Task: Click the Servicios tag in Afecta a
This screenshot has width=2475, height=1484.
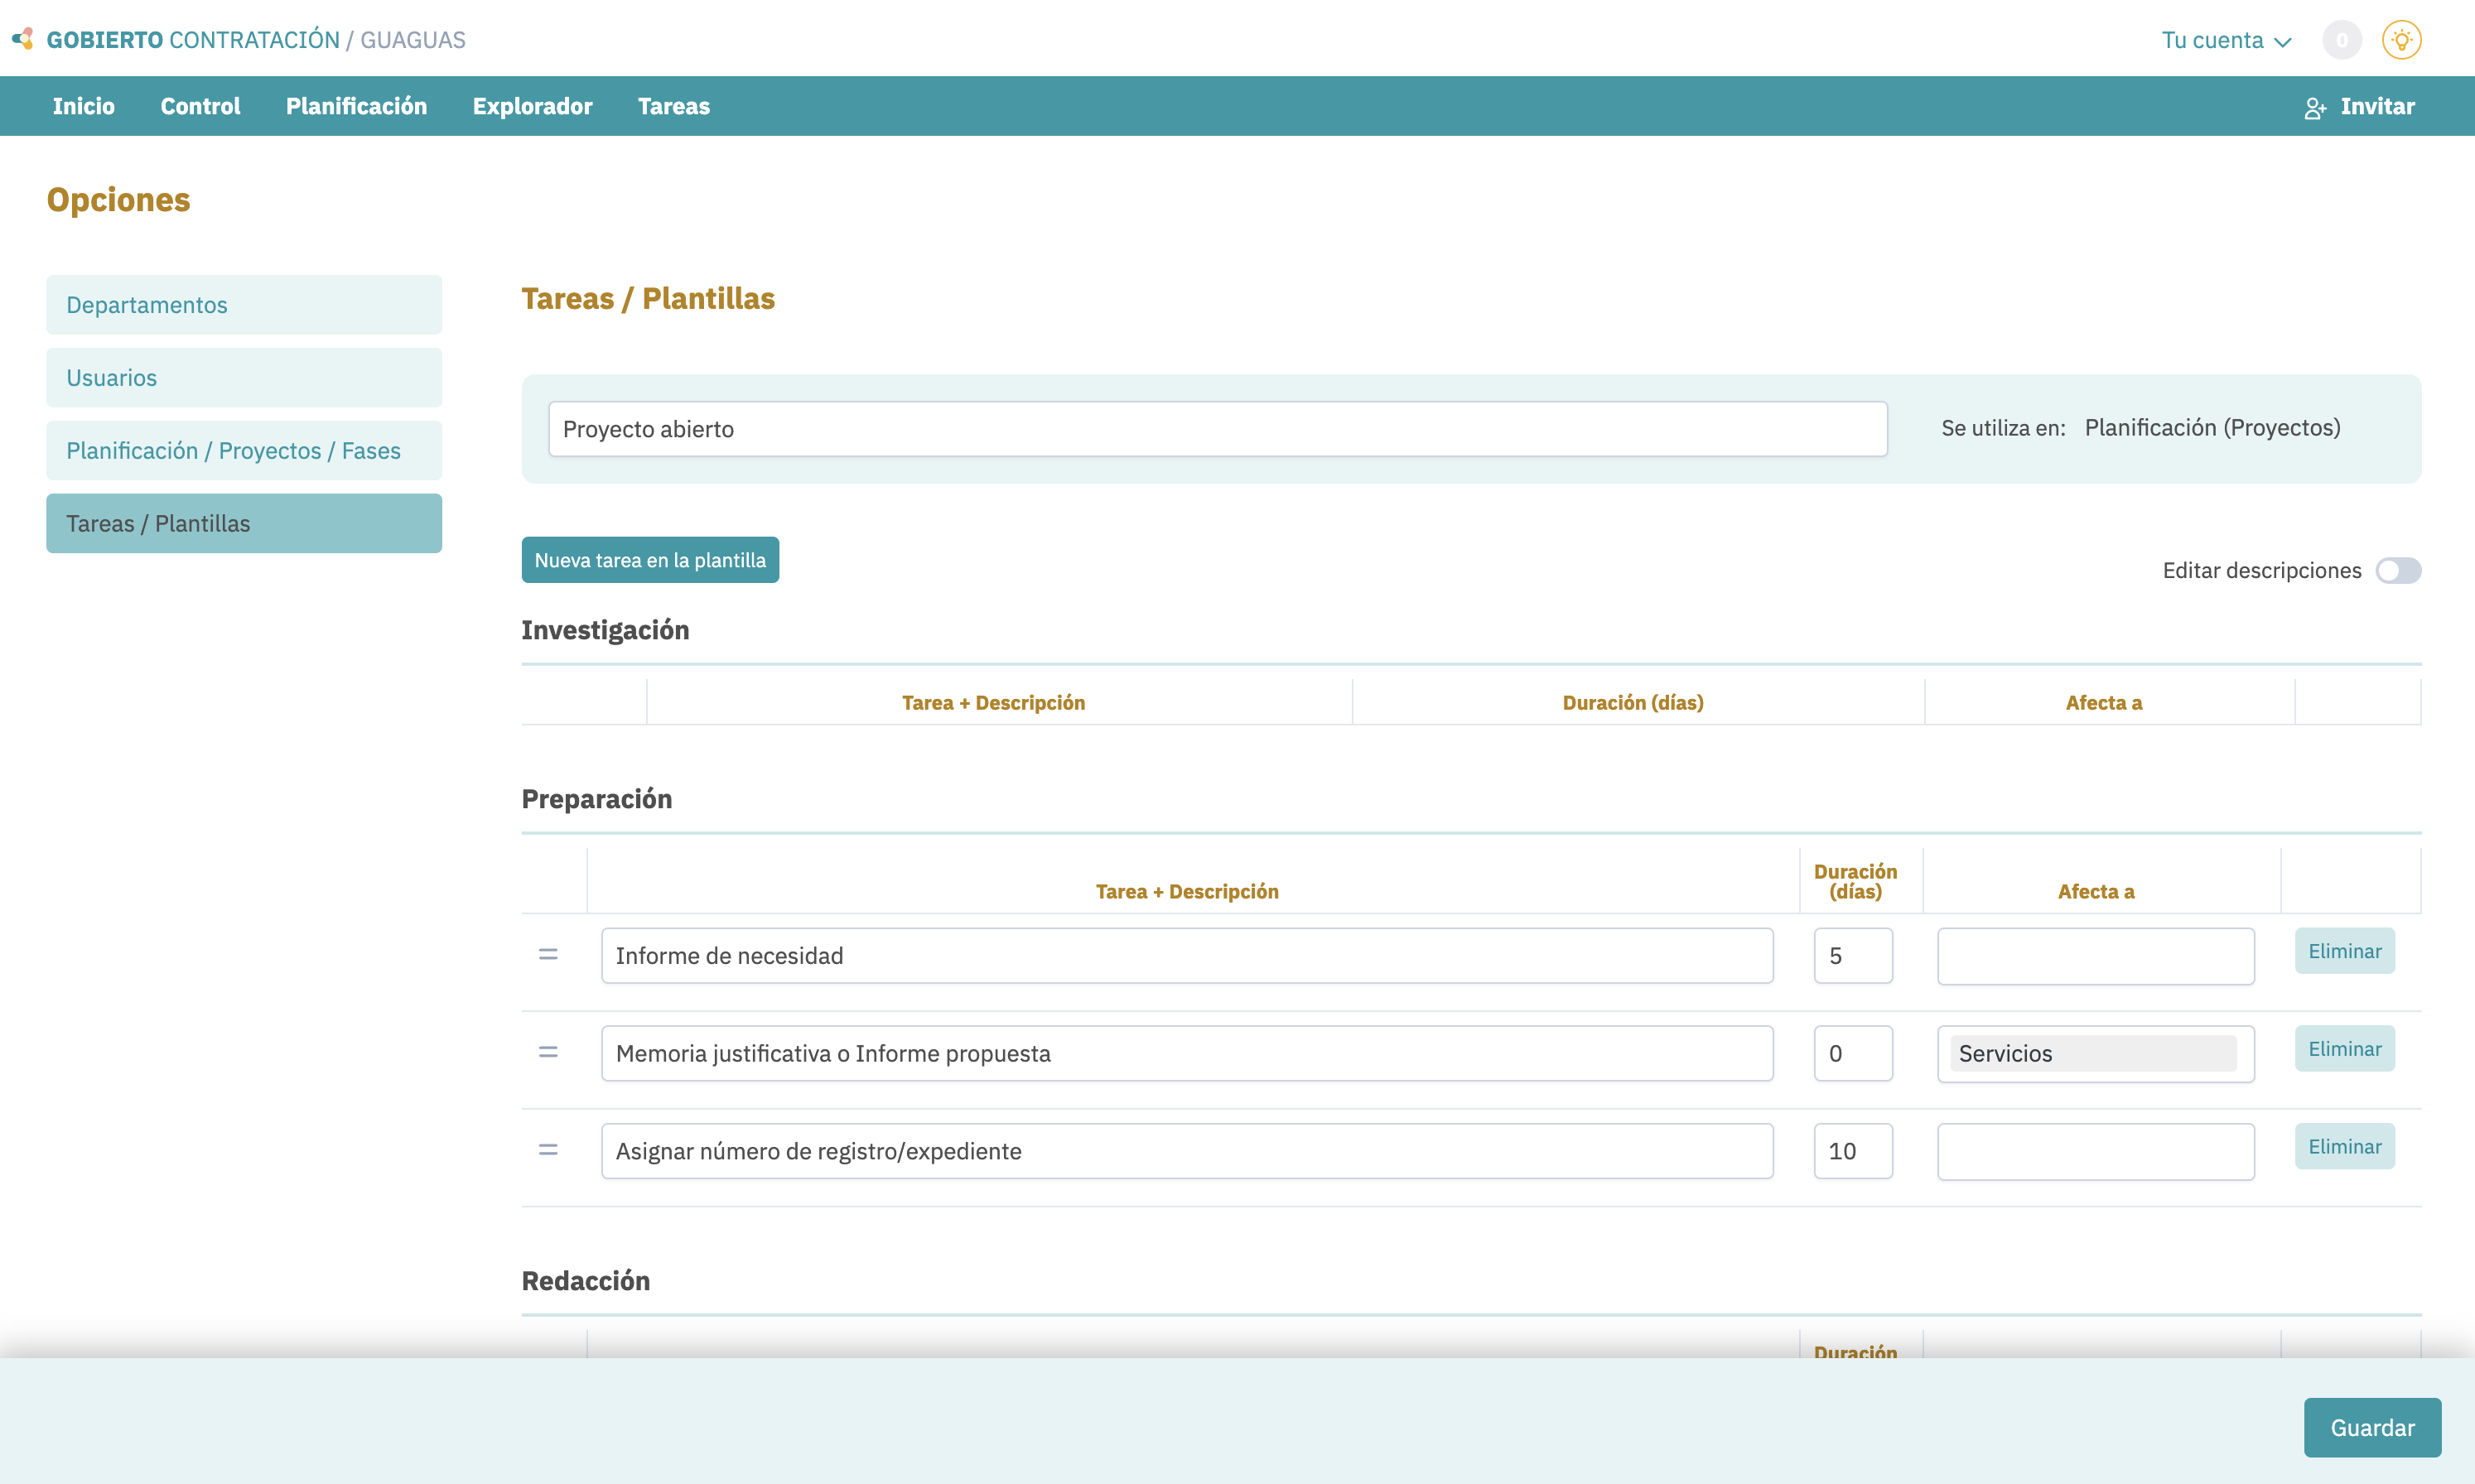Action: pyautogui.click(x=2093, y=1053)
